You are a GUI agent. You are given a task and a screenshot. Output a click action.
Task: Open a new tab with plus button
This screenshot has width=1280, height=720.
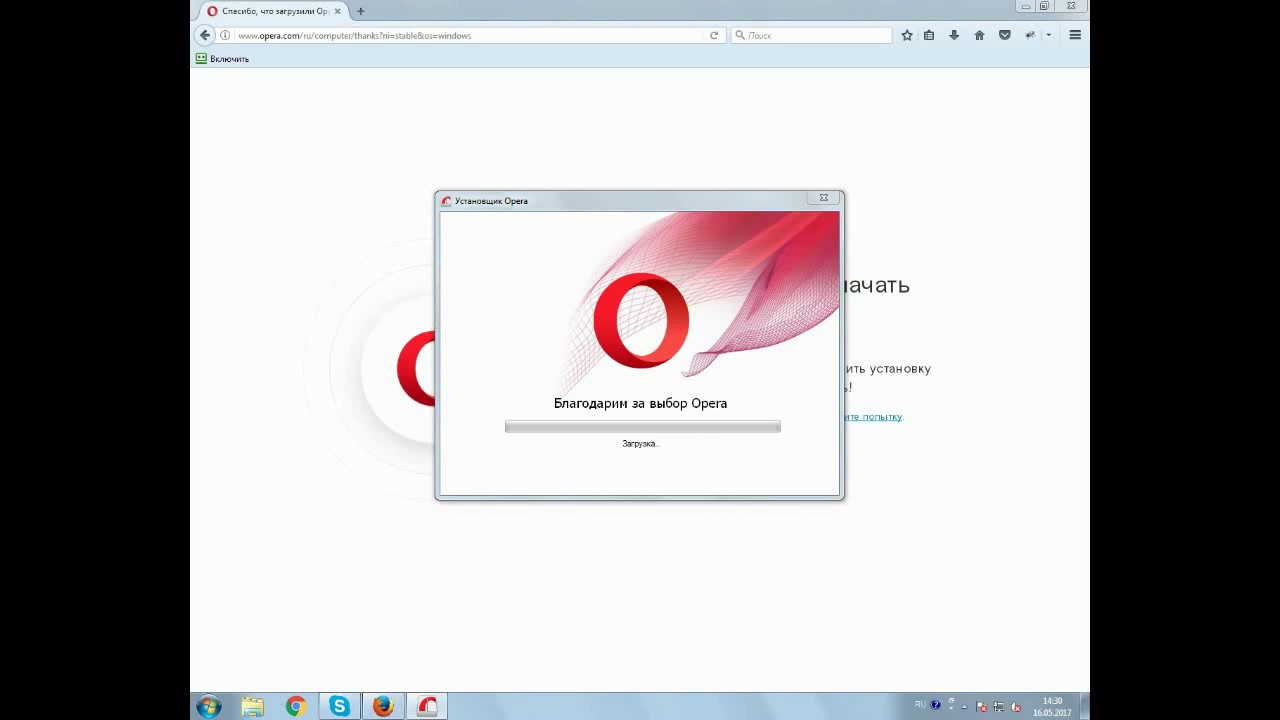click(x=360, y=11)
